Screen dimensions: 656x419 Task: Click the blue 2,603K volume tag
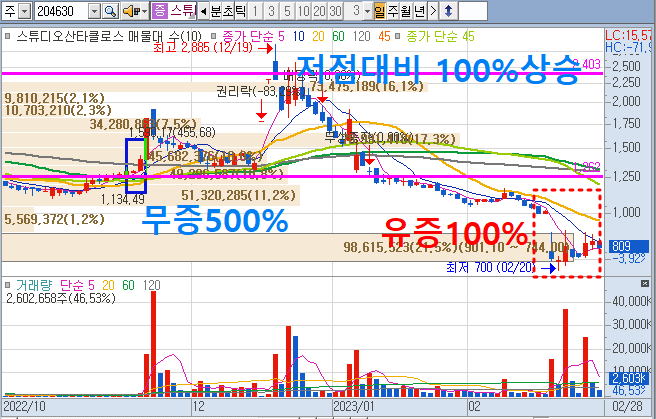628,378
